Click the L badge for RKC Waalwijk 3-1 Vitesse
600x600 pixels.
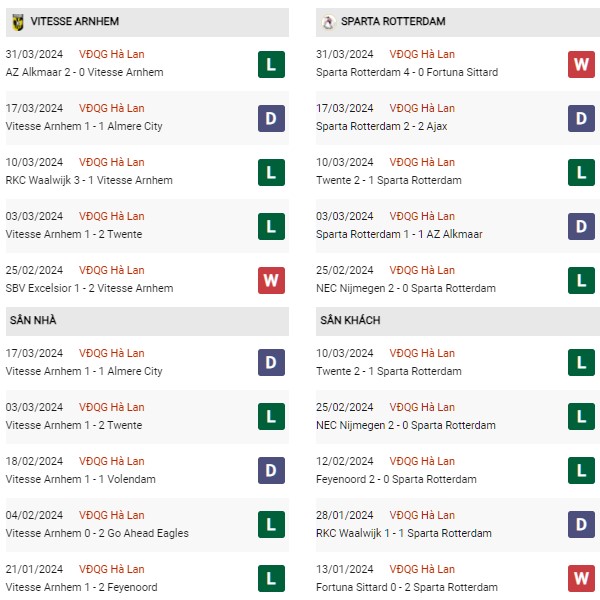coord(271,172)
